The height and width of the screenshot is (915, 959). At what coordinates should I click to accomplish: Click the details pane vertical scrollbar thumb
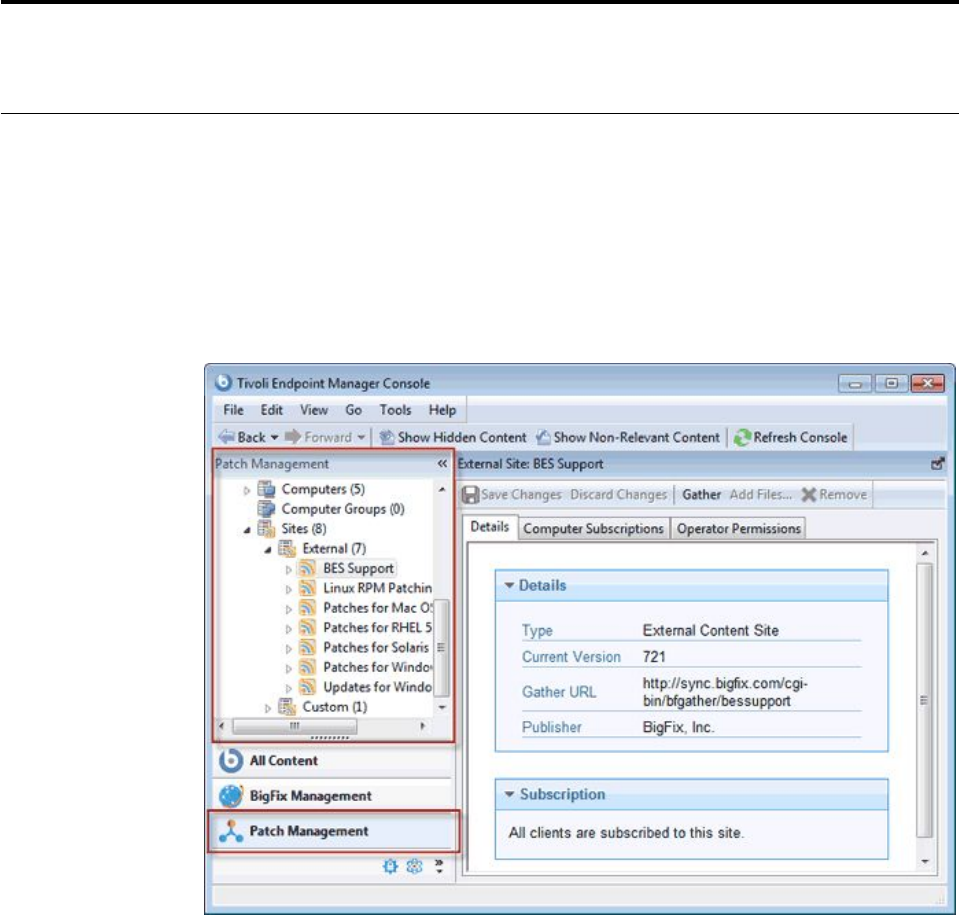[x=924, y=700]
